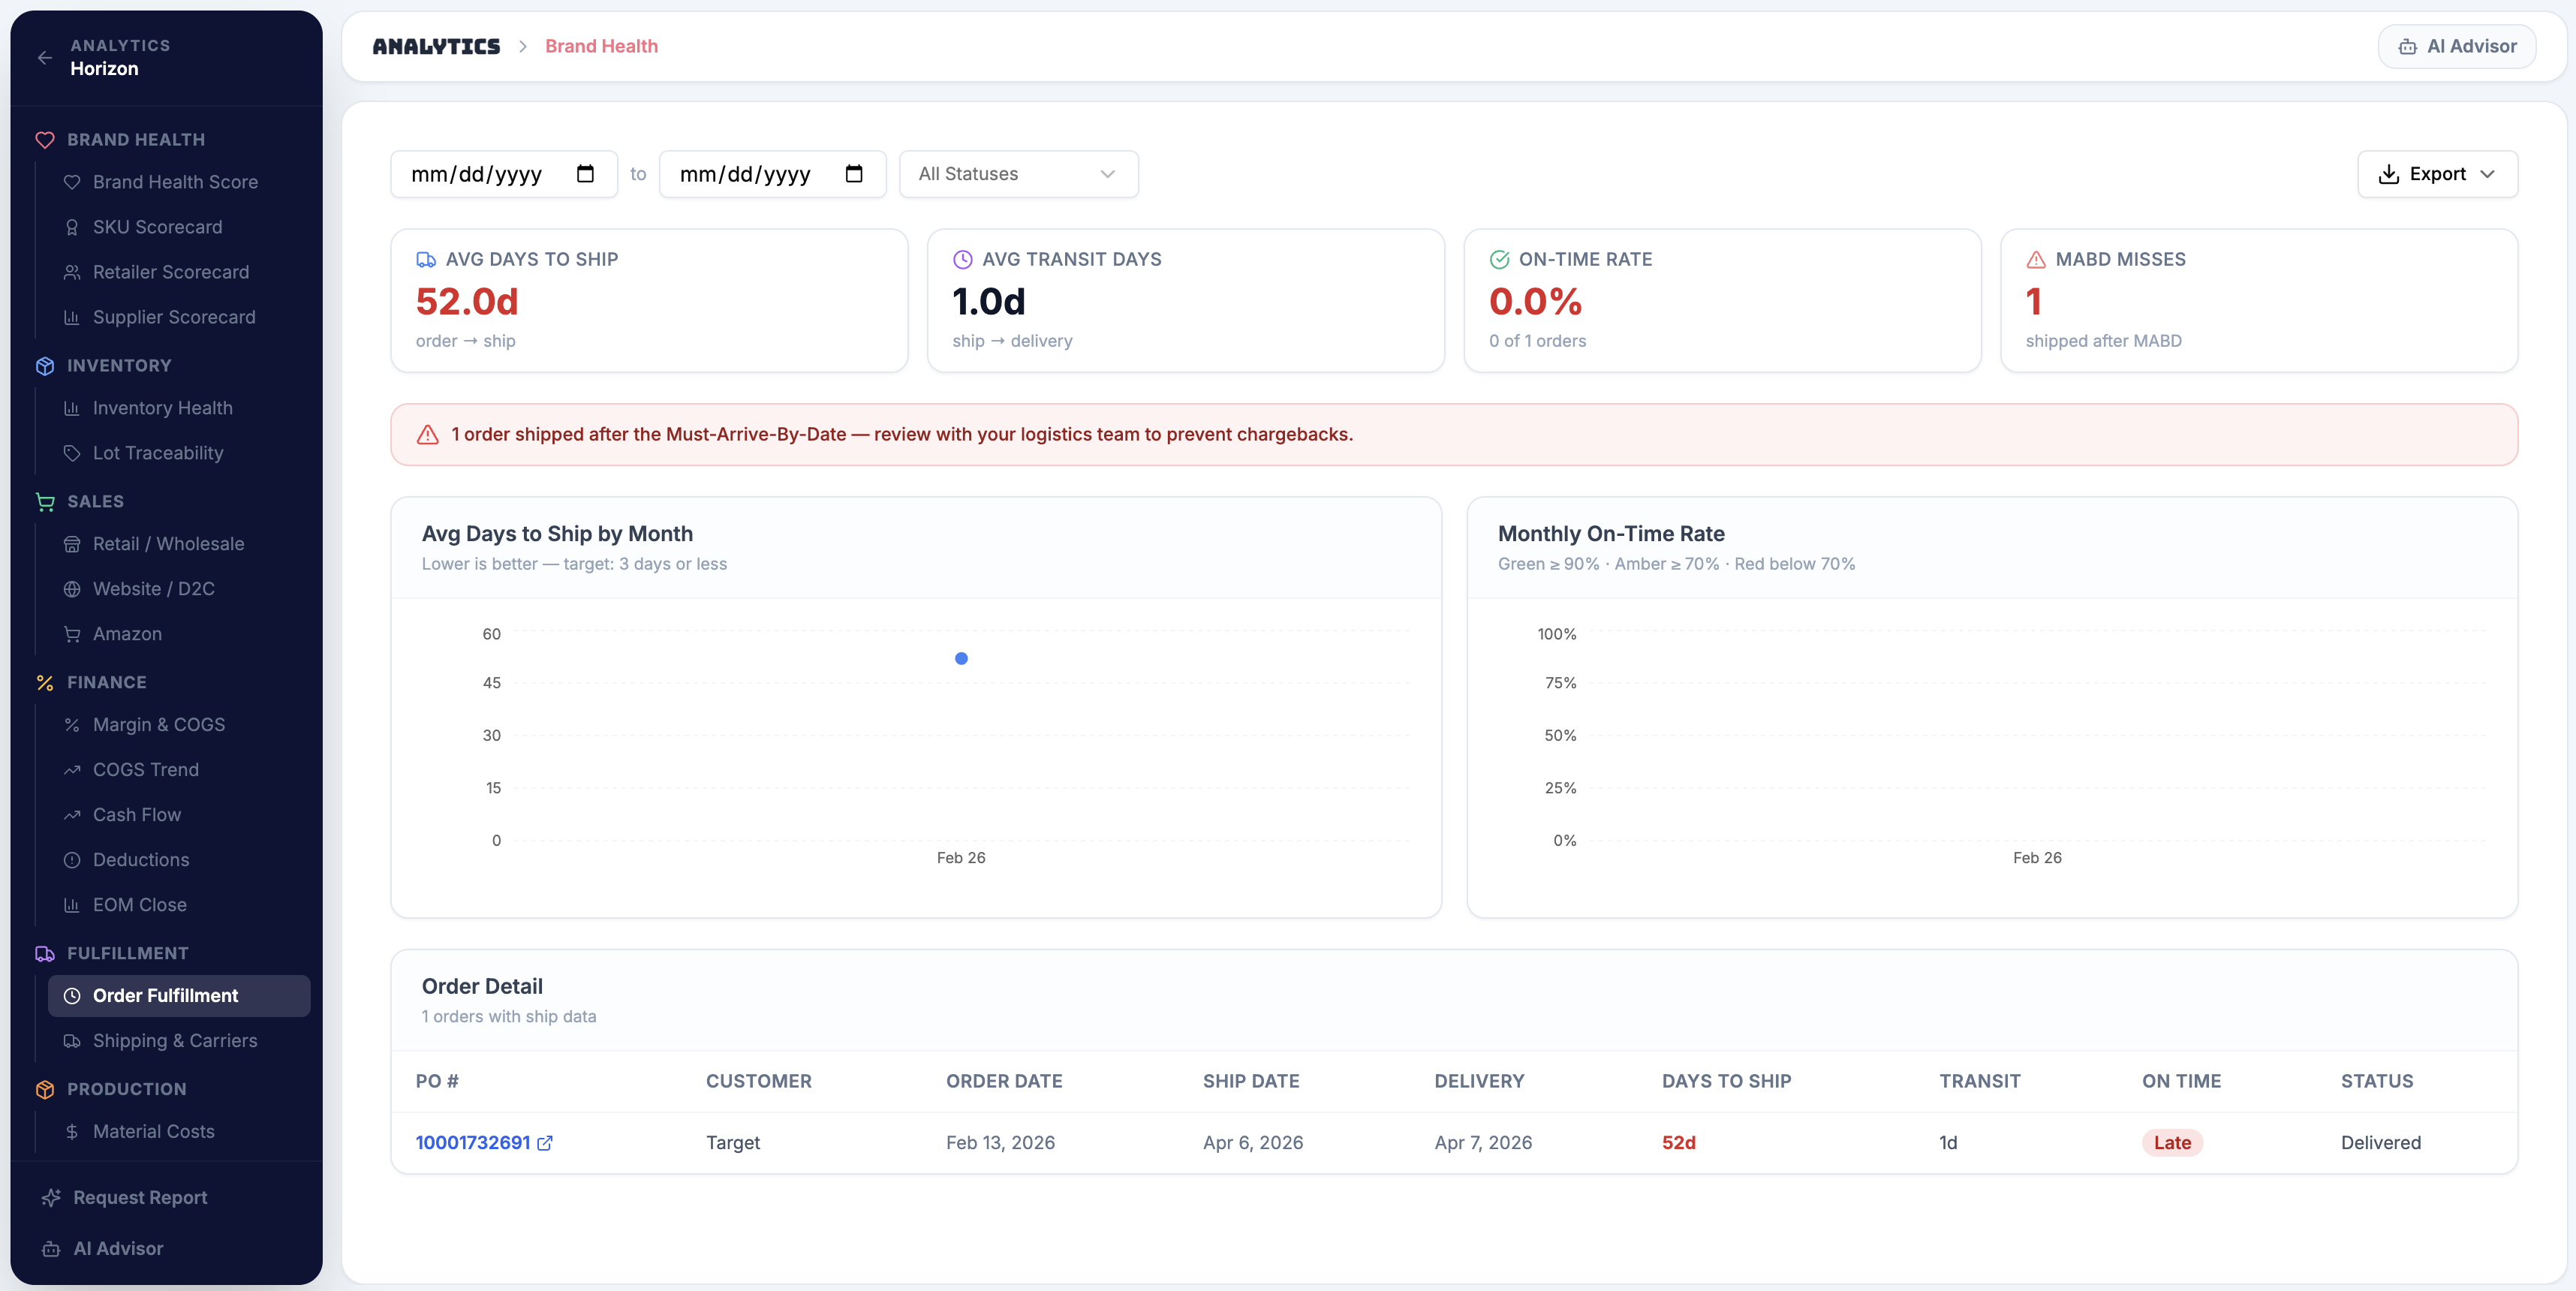Viewport: 2576px width, 1291px height.
Task: Click the Production box section icon
Action: click(45, 1090)
